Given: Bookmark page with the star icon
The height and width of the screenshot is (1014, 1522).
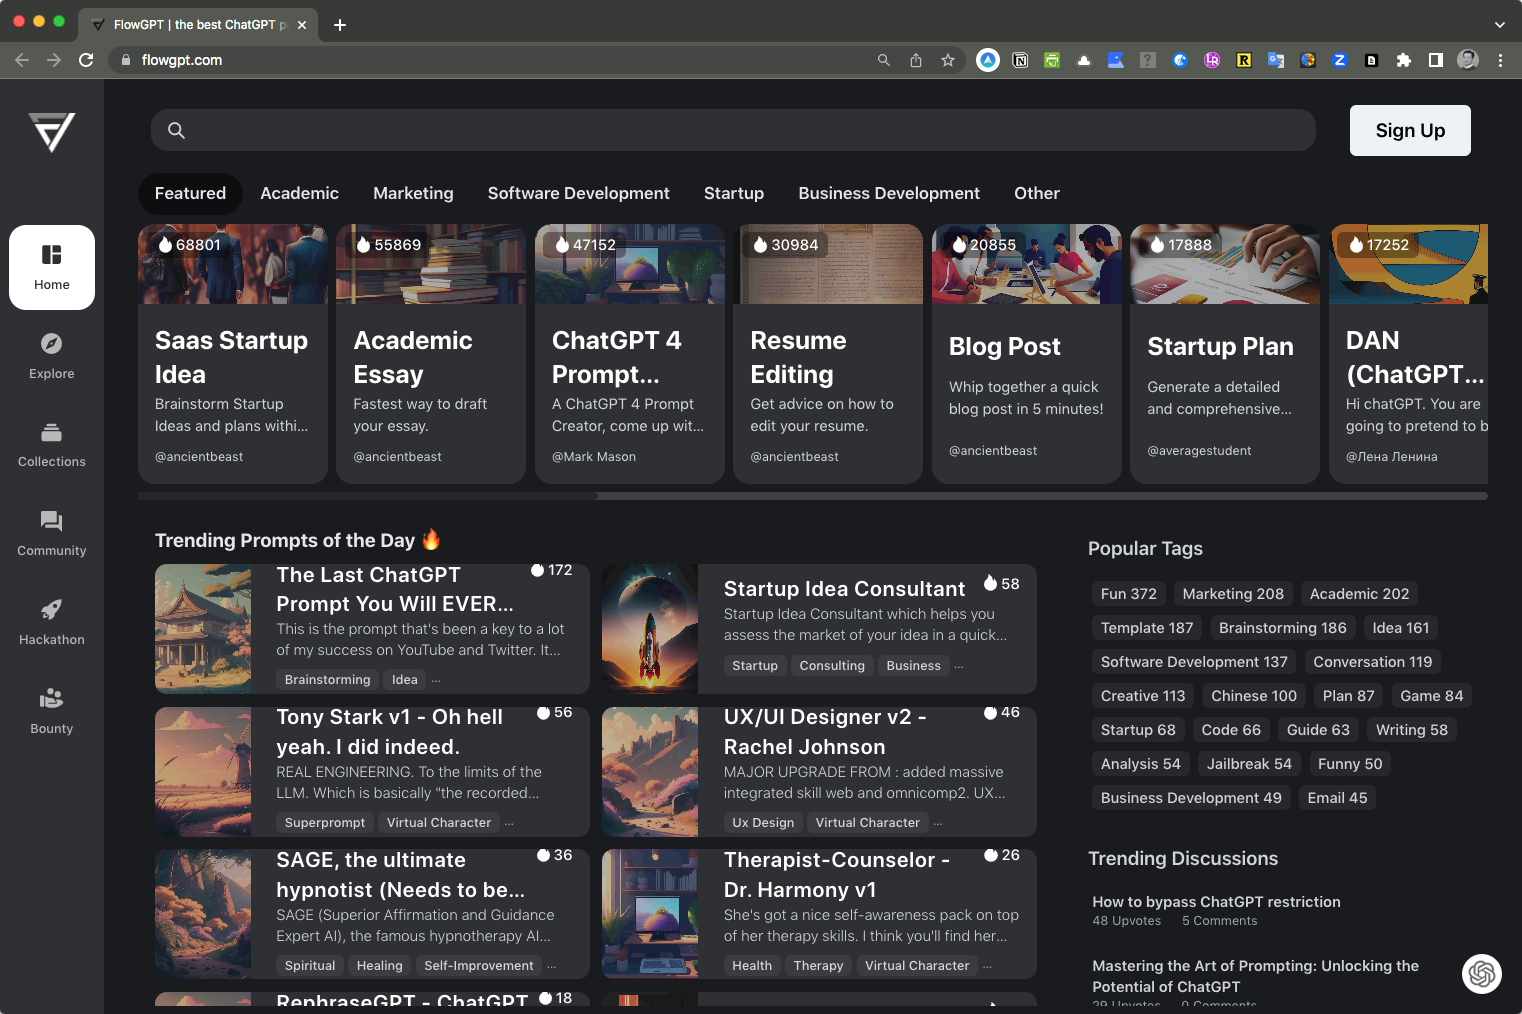Looking at the screenshot, I should pos(947,60).
